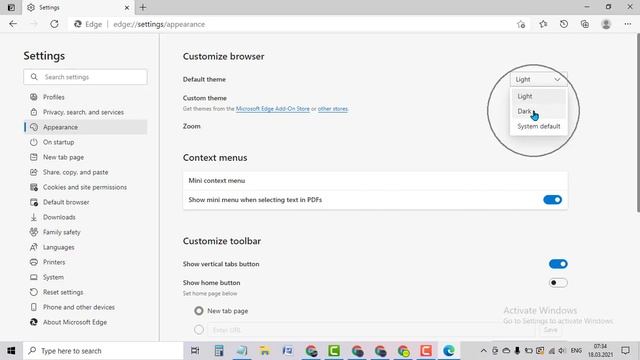Select New tab page radio button
The height and width of the screenshot is (360, 640).
199,311
